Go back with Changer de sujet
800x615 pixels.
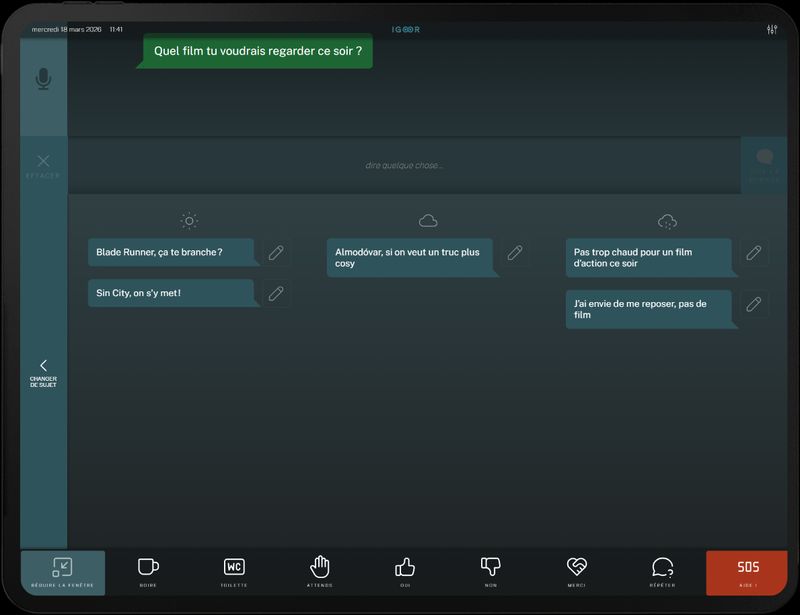(43, 373)
